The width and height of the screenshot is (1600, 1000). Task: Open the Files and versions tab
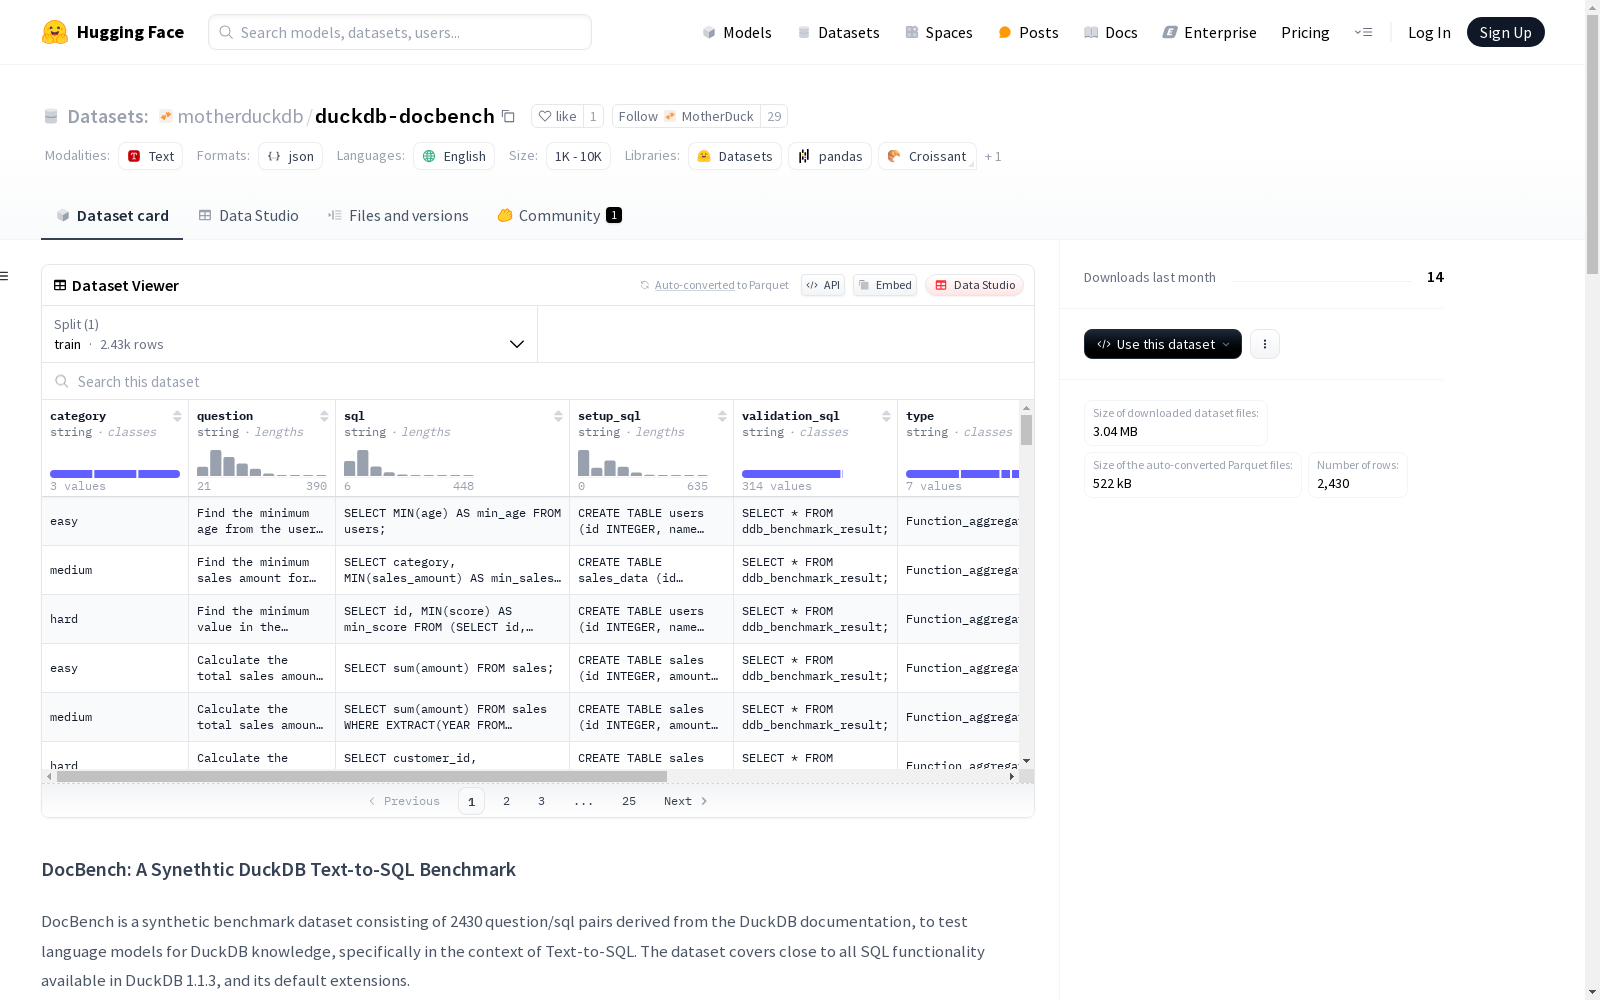point(398,216)
